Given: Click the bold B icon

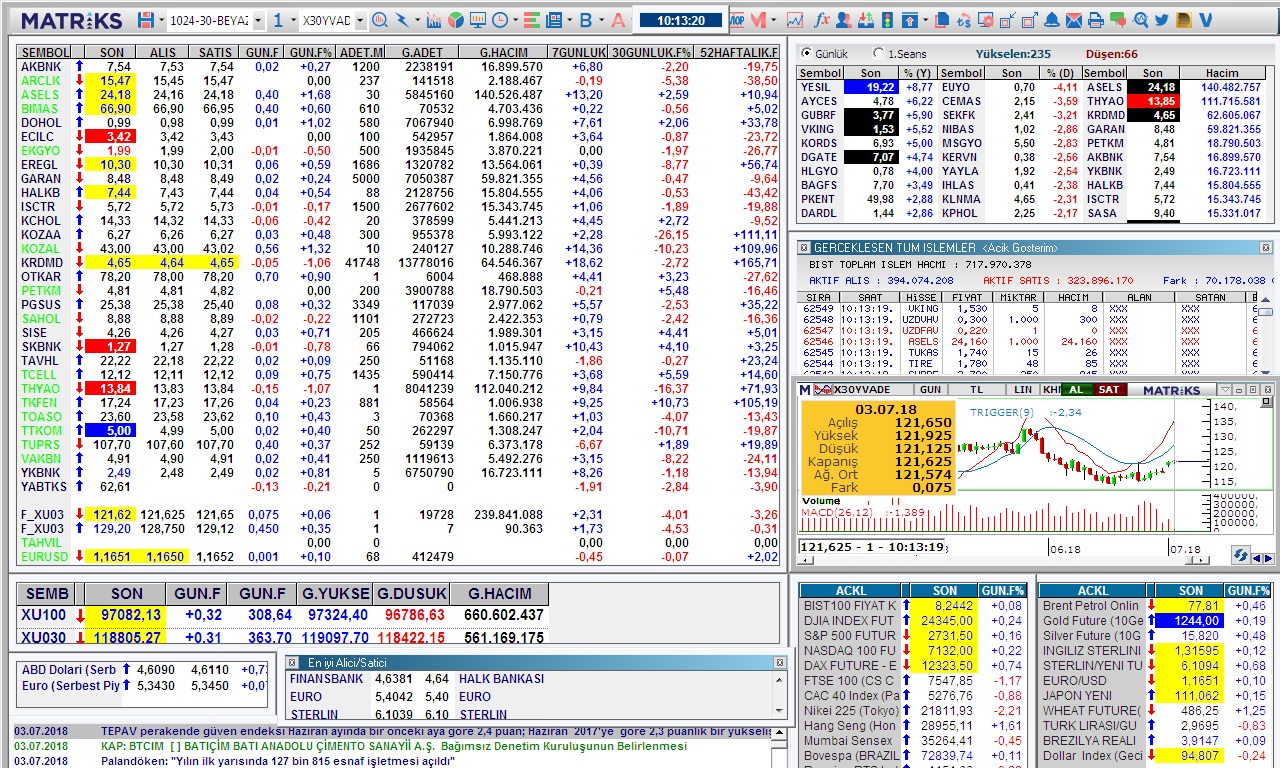Looking at the screenshot, I should (586, 20).
